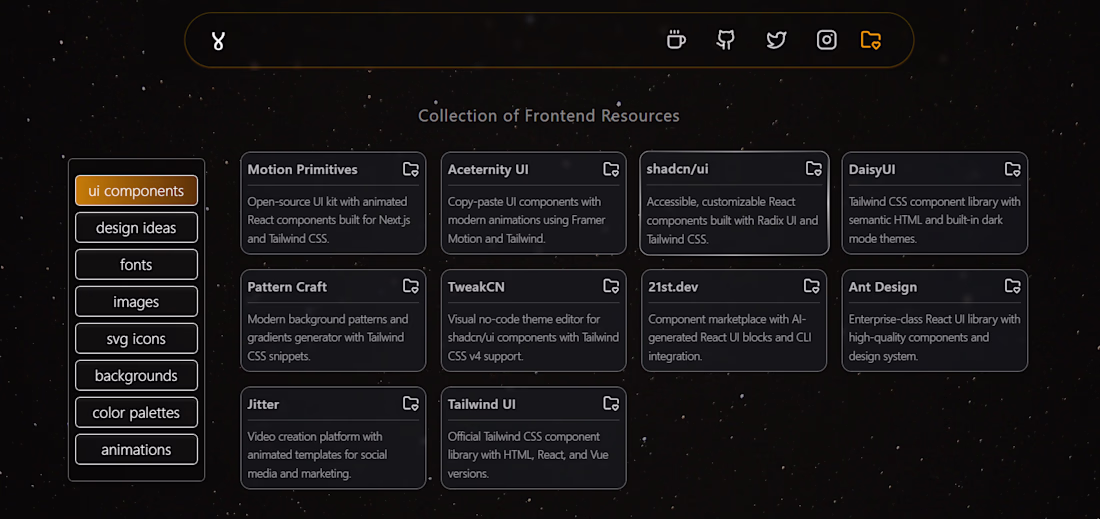
Task: Open the TweakCN resource card title
Action: pyautogui.click(x=476, y=287)
